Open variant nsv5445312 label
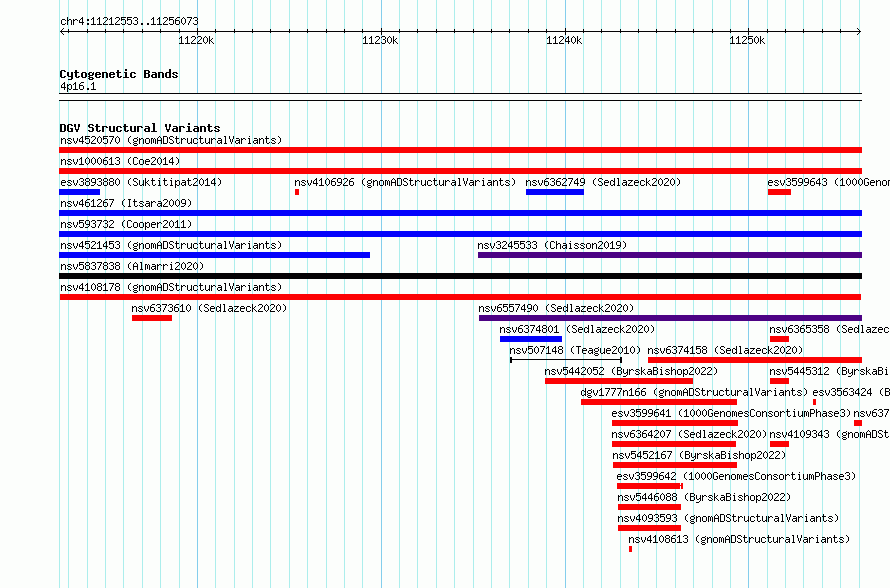 click(829, 371)
